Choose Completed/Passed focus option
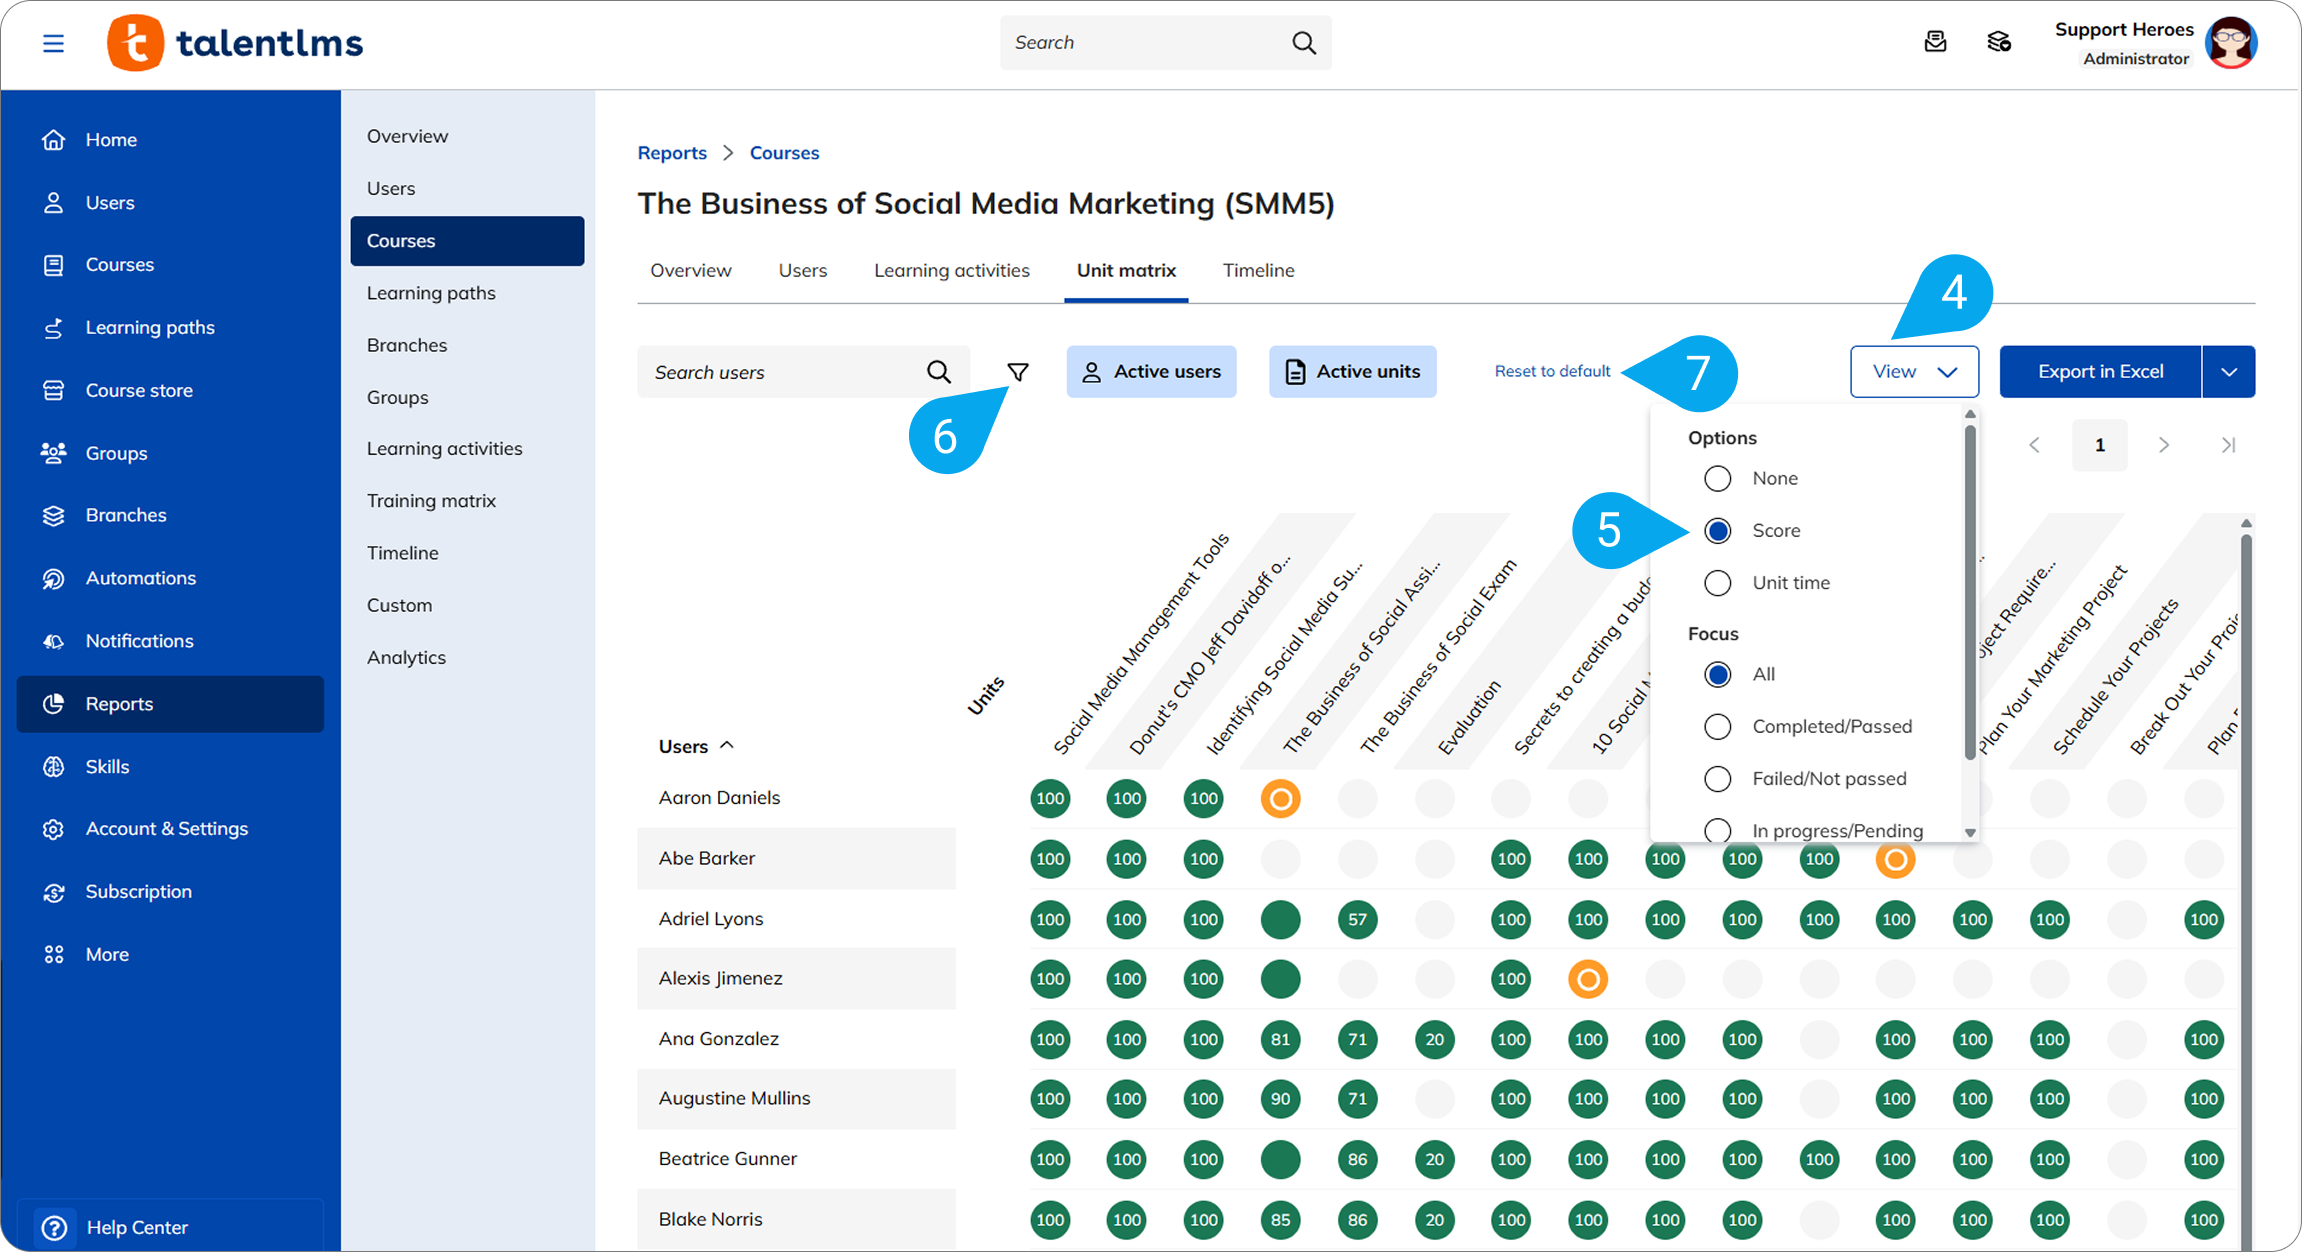Image resolution: width=2302 pixels, height=1252 pixels. [1717, 727]
